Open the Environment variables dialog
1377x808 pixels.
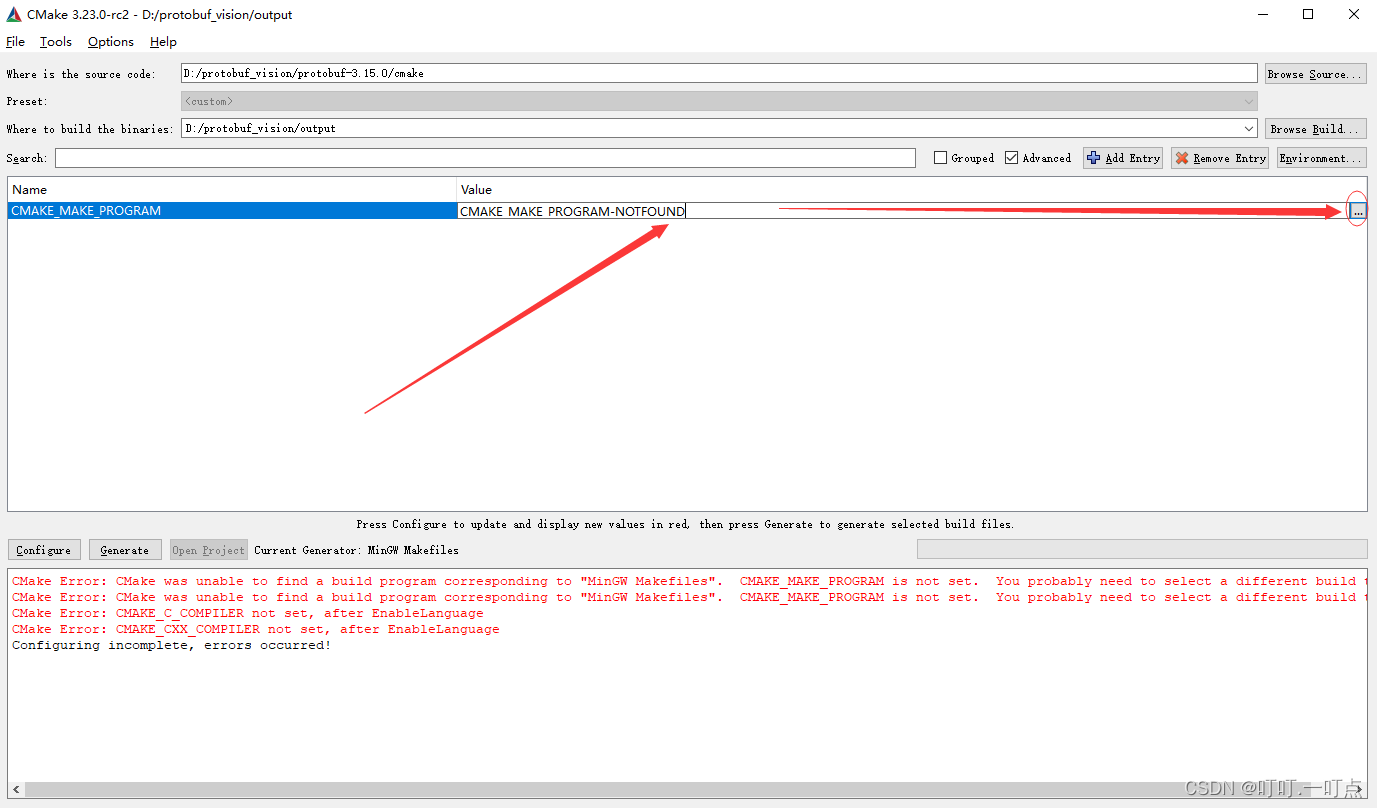coord(1320,157)
